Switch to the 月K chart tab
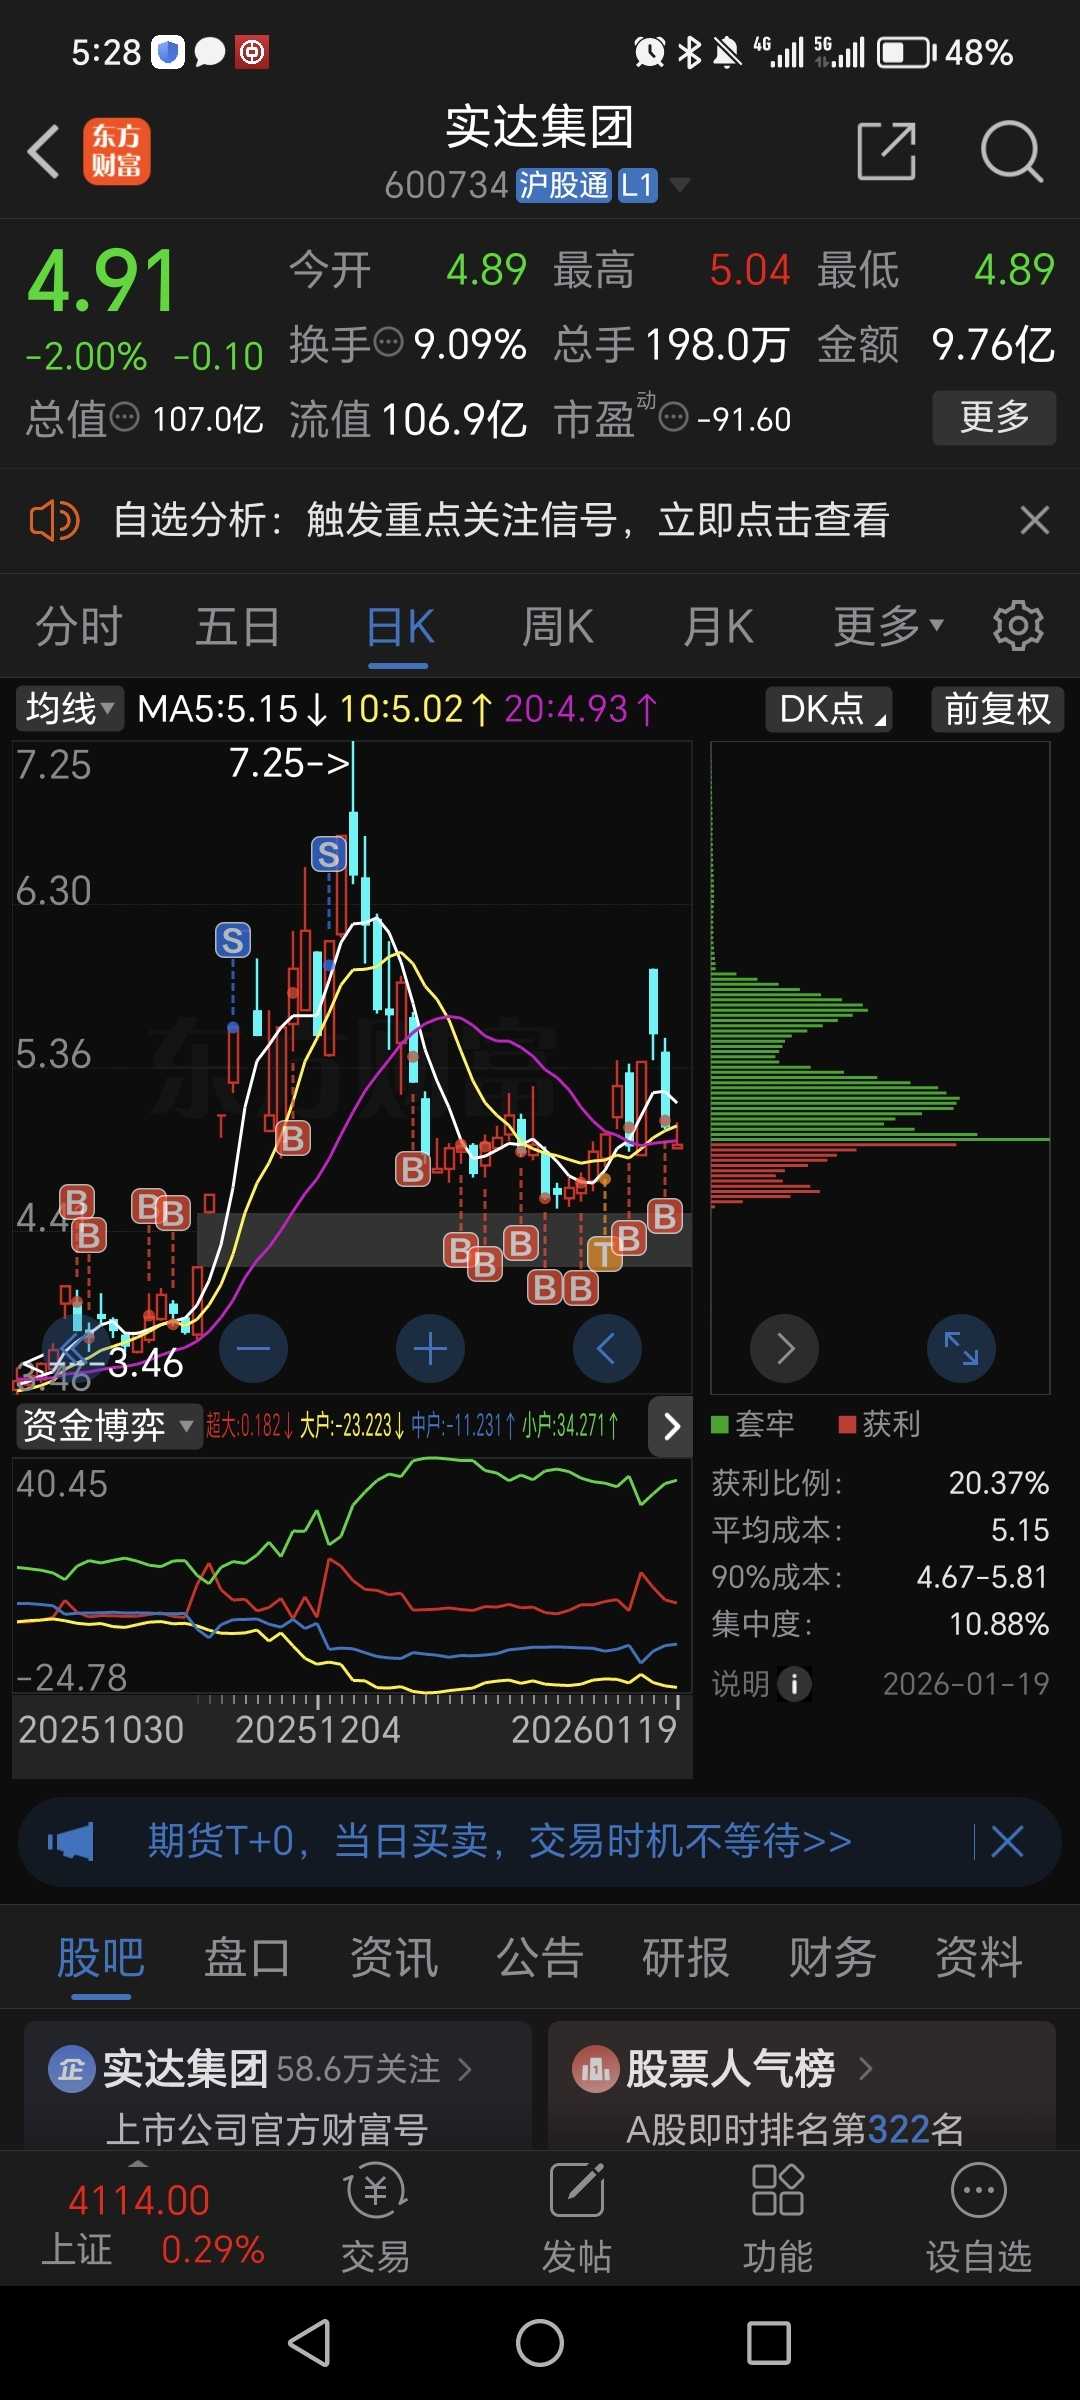 pos(718,627)
